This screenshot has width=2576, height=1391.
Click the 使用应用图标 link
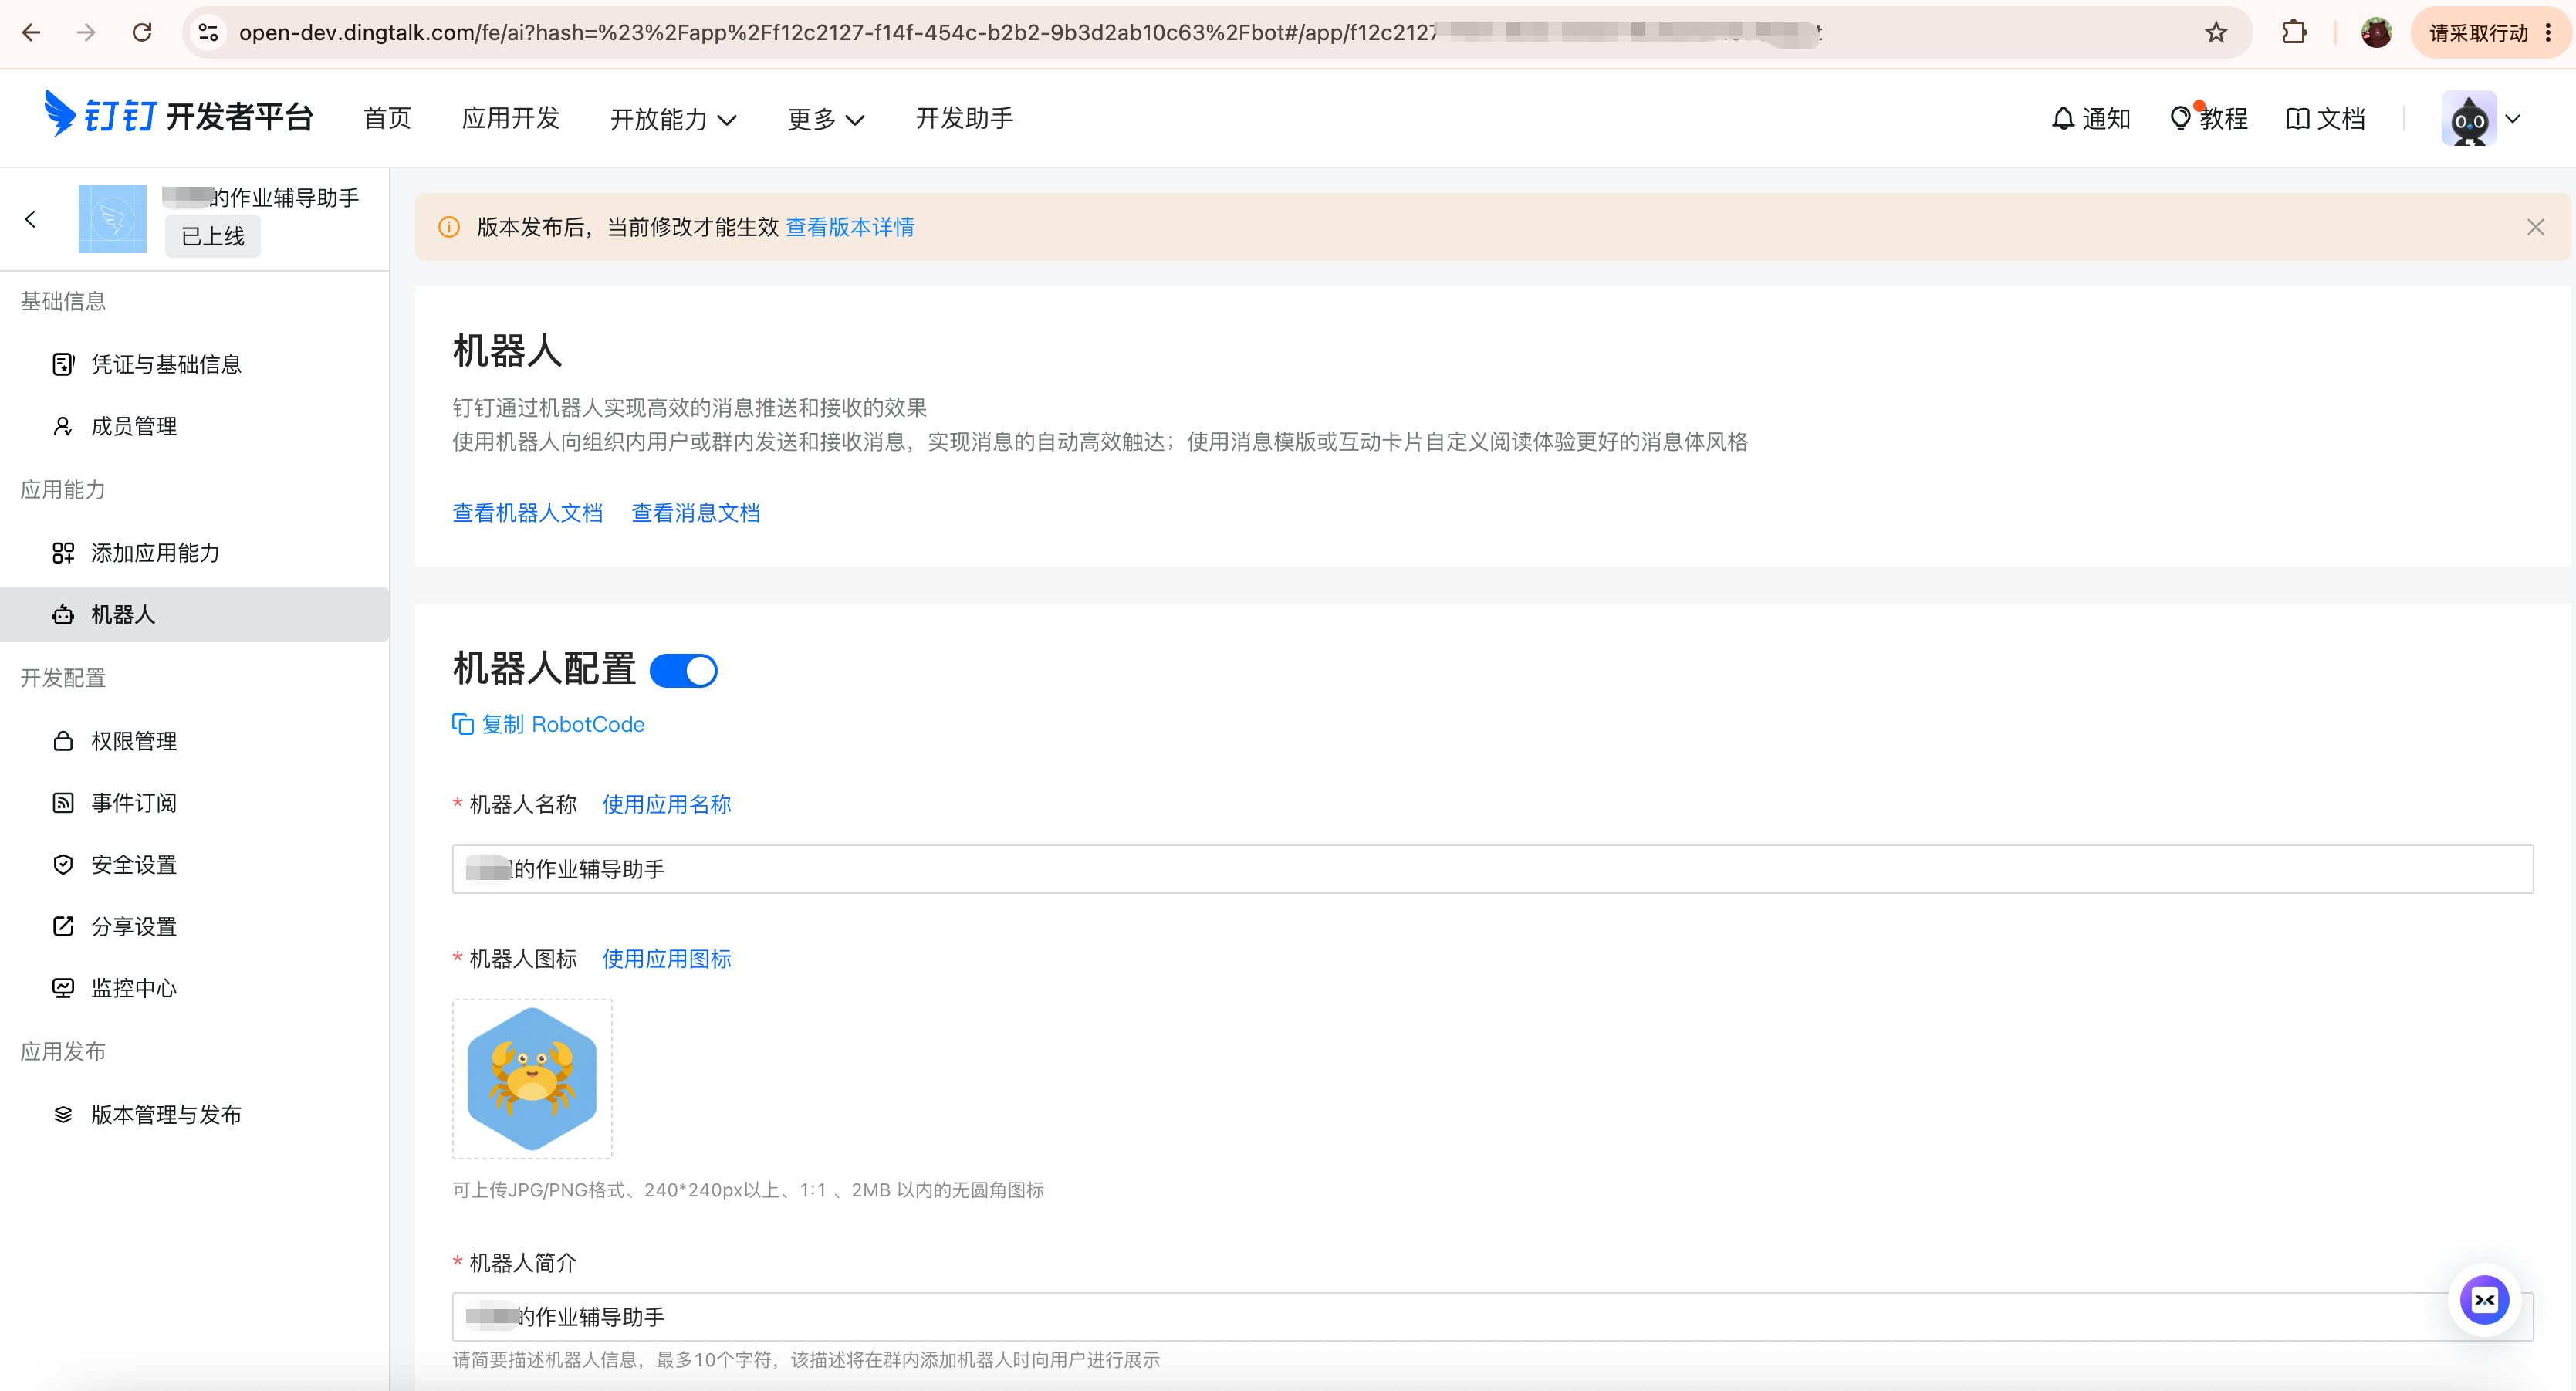[x=667, y=959]
